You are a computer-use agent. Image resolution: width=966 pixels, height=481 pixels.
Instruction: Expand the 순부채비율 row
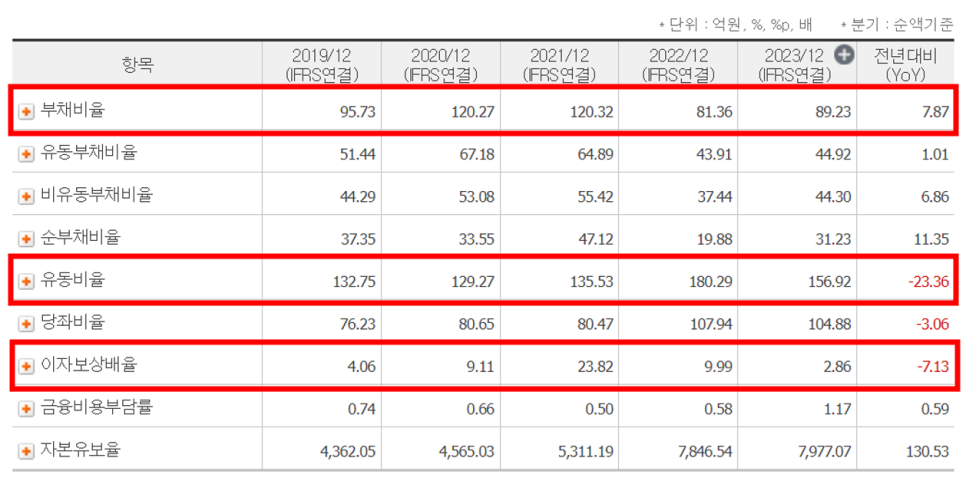pos(26,238)
